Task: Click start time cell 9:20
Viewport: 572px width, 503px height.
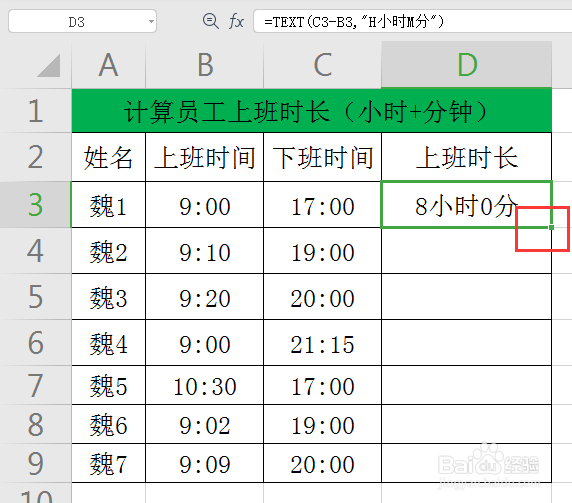Action: point(204,297)
